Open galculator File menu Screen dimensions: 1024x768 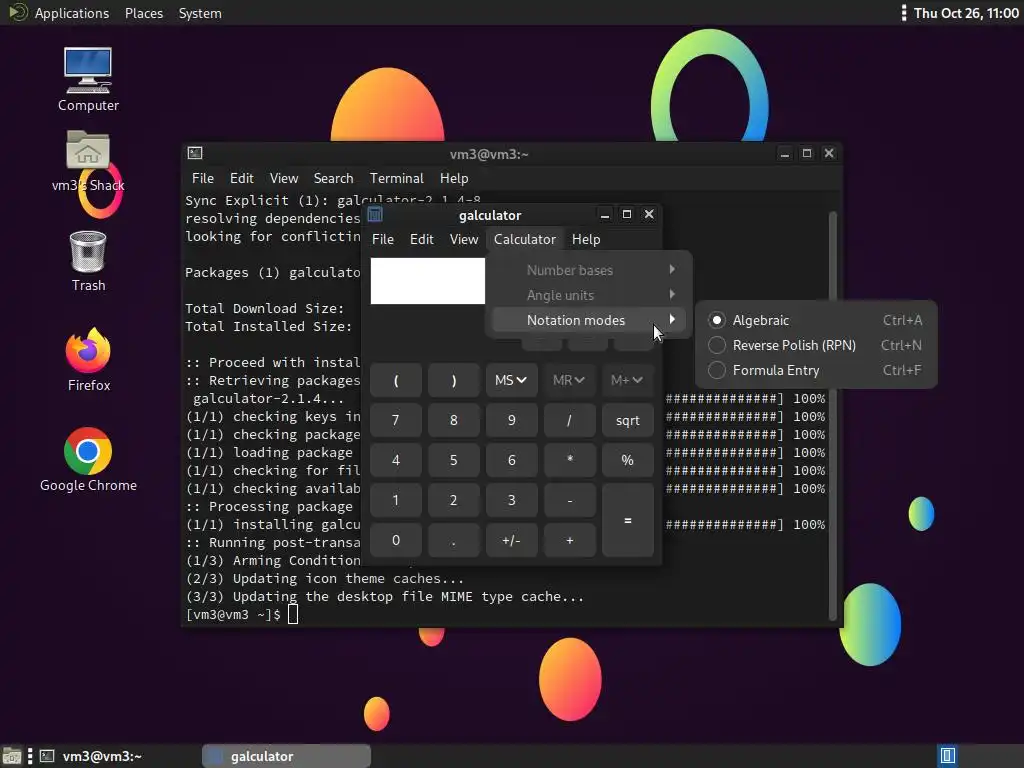point(383,239)
